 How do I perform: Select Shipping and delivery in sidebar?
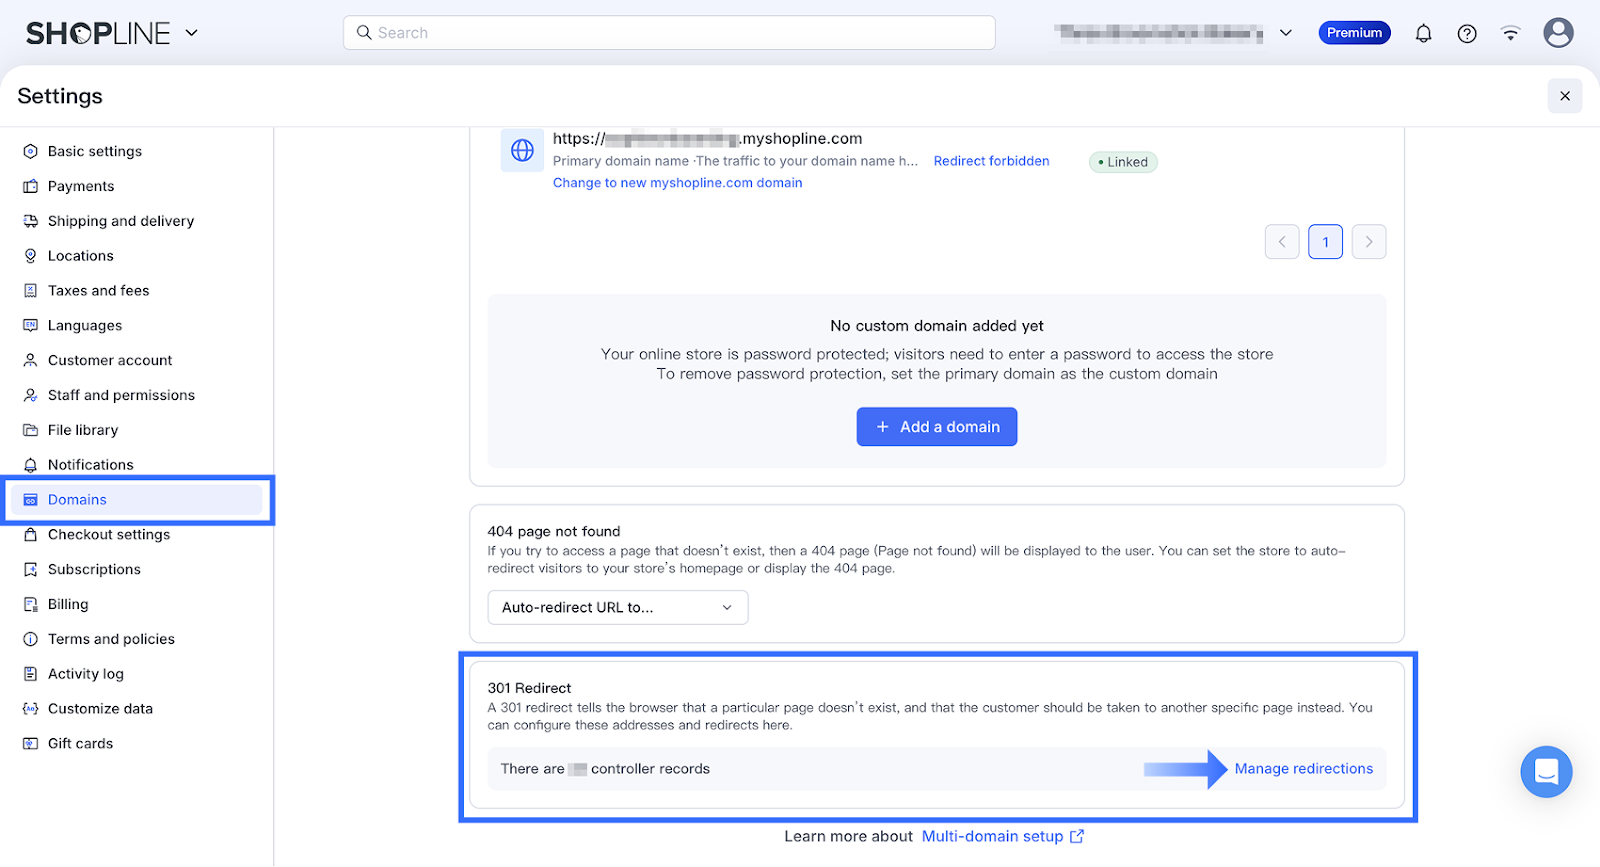click(121, 221)
